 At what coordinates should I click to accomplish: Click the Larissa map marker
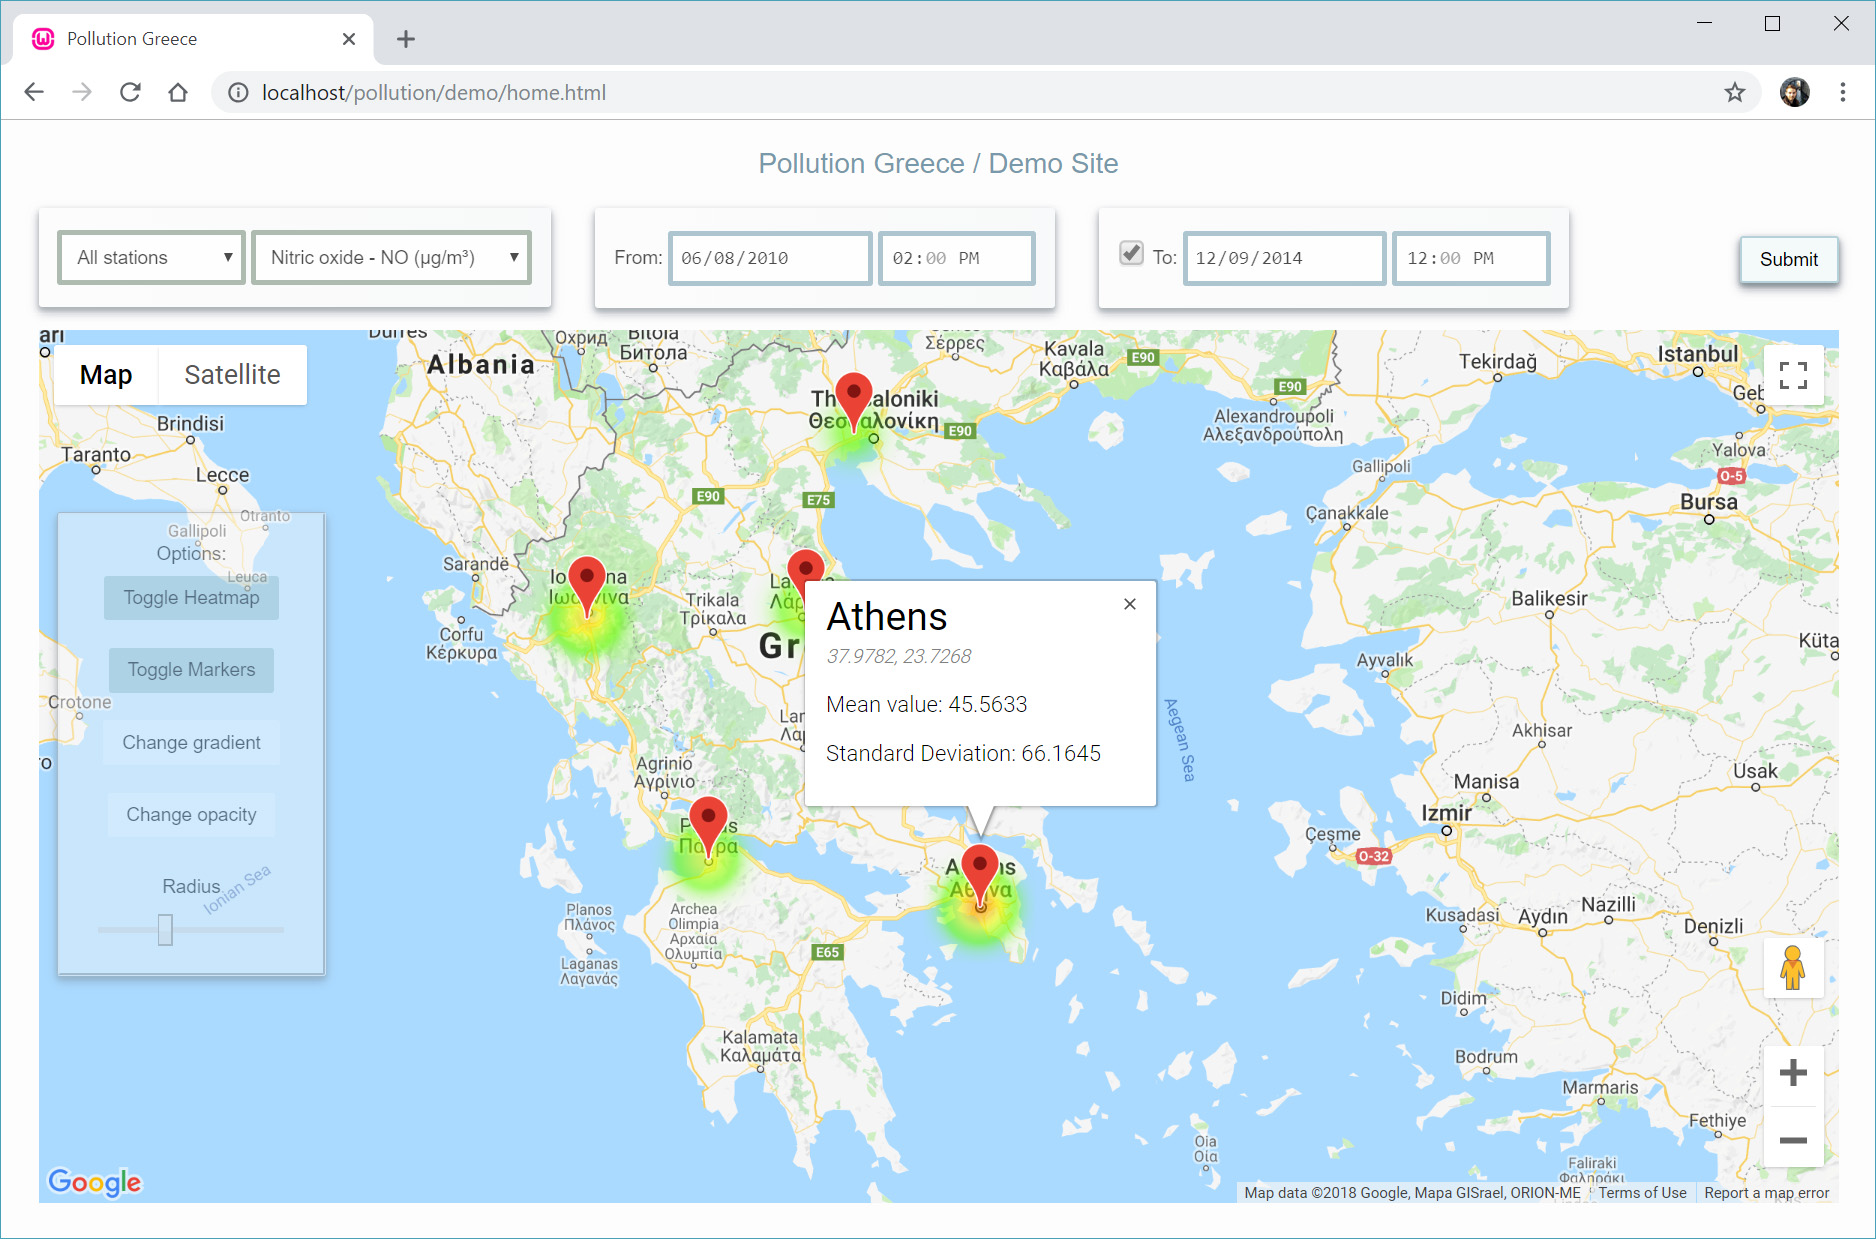[804, 567]
